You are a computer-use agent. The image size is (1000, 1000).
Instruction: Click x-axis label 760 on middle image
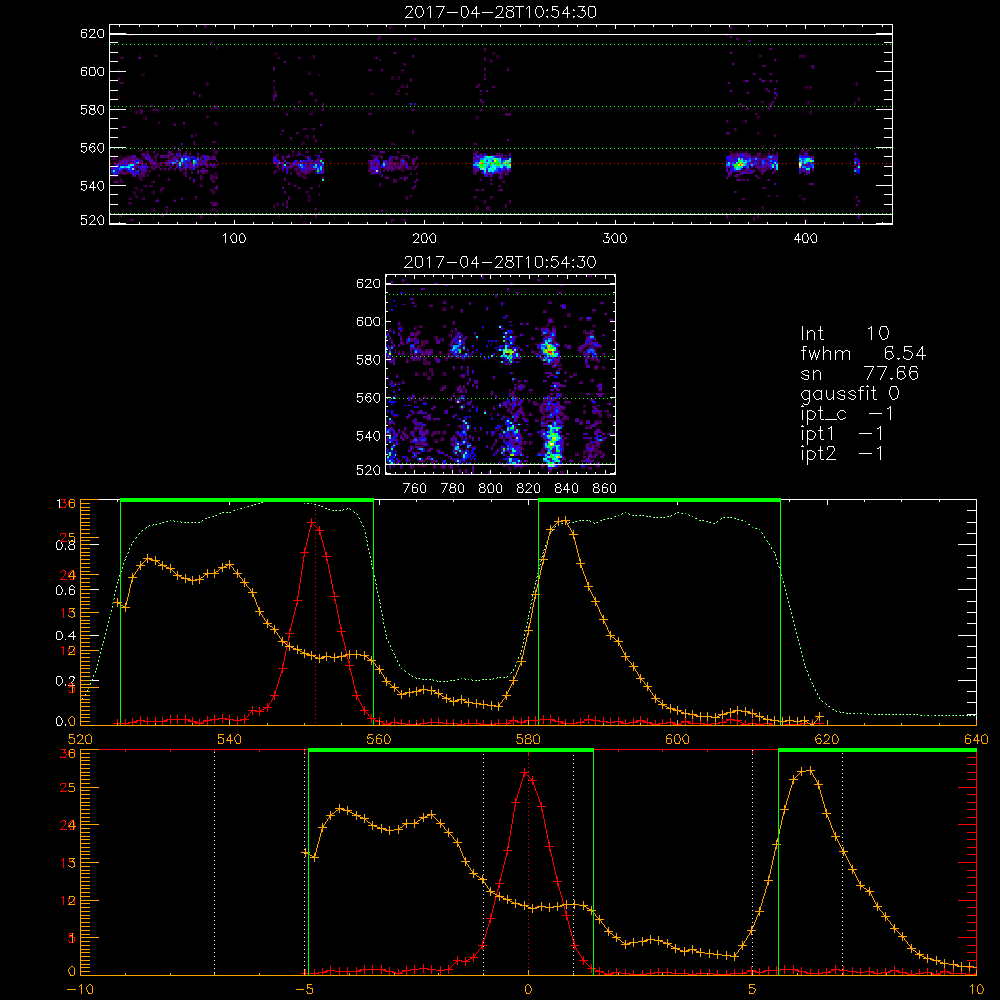tap(415, 489)
